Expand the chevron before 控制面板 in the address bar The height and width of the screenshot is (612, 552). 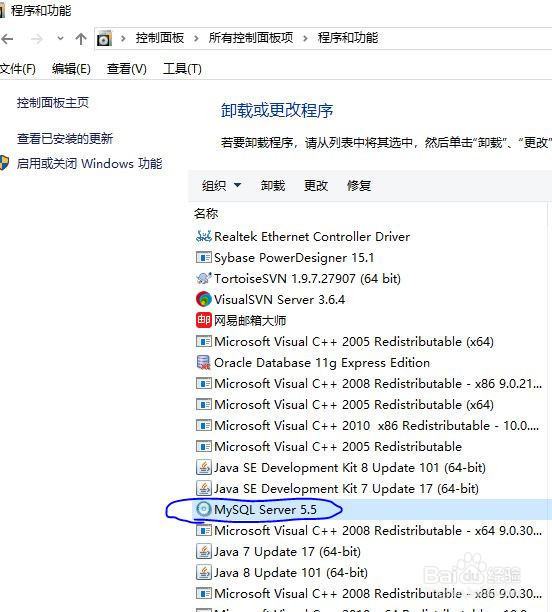tap(123, 38)
